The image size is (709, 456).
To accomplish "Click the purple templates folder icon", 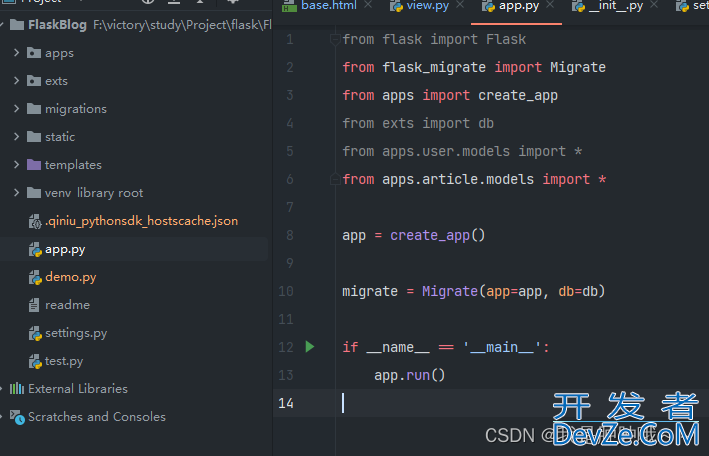I will coord(34,165).
